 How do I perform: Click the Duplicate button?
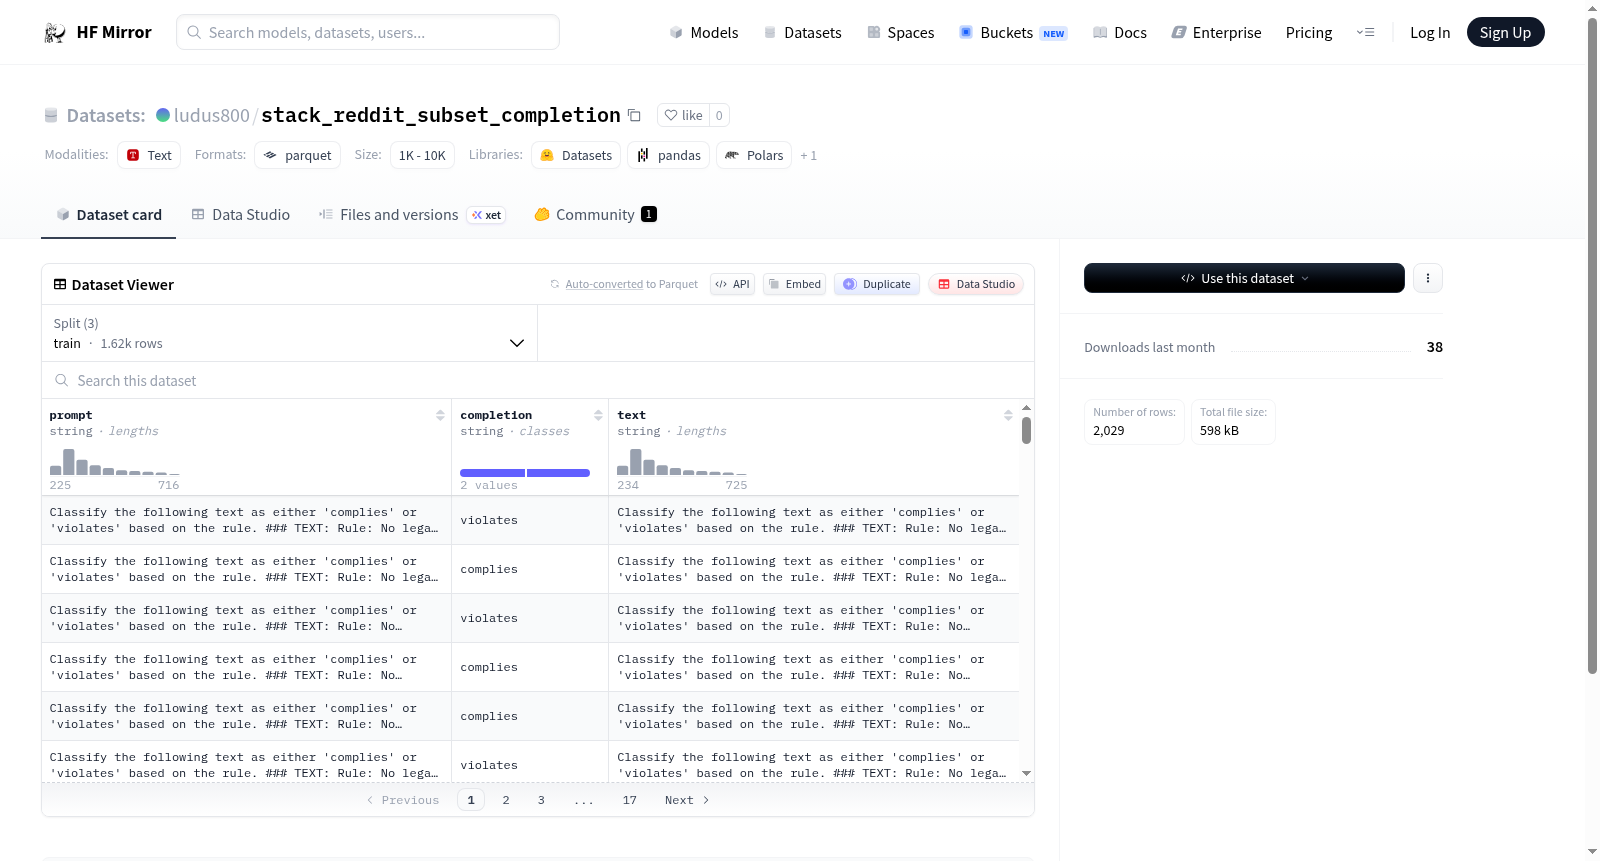(x=877, y=284)
